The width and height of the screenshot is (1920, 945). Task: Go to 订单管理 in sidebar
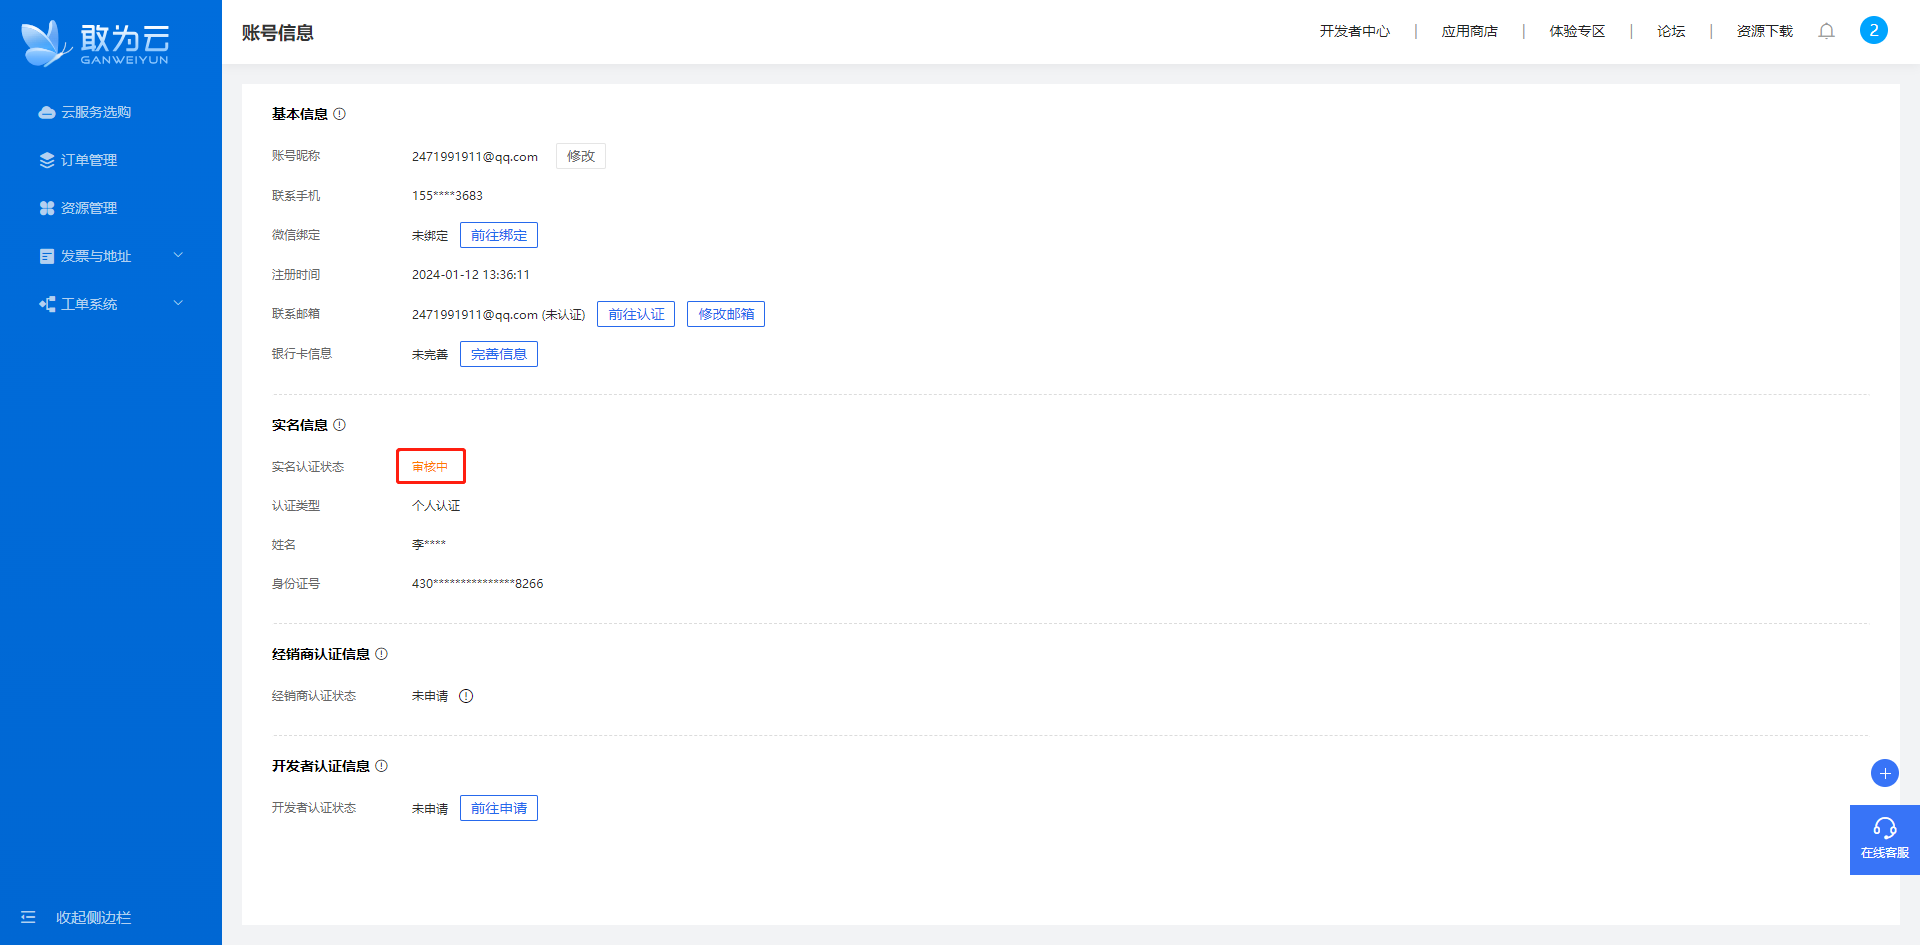[x=89, y=160]
